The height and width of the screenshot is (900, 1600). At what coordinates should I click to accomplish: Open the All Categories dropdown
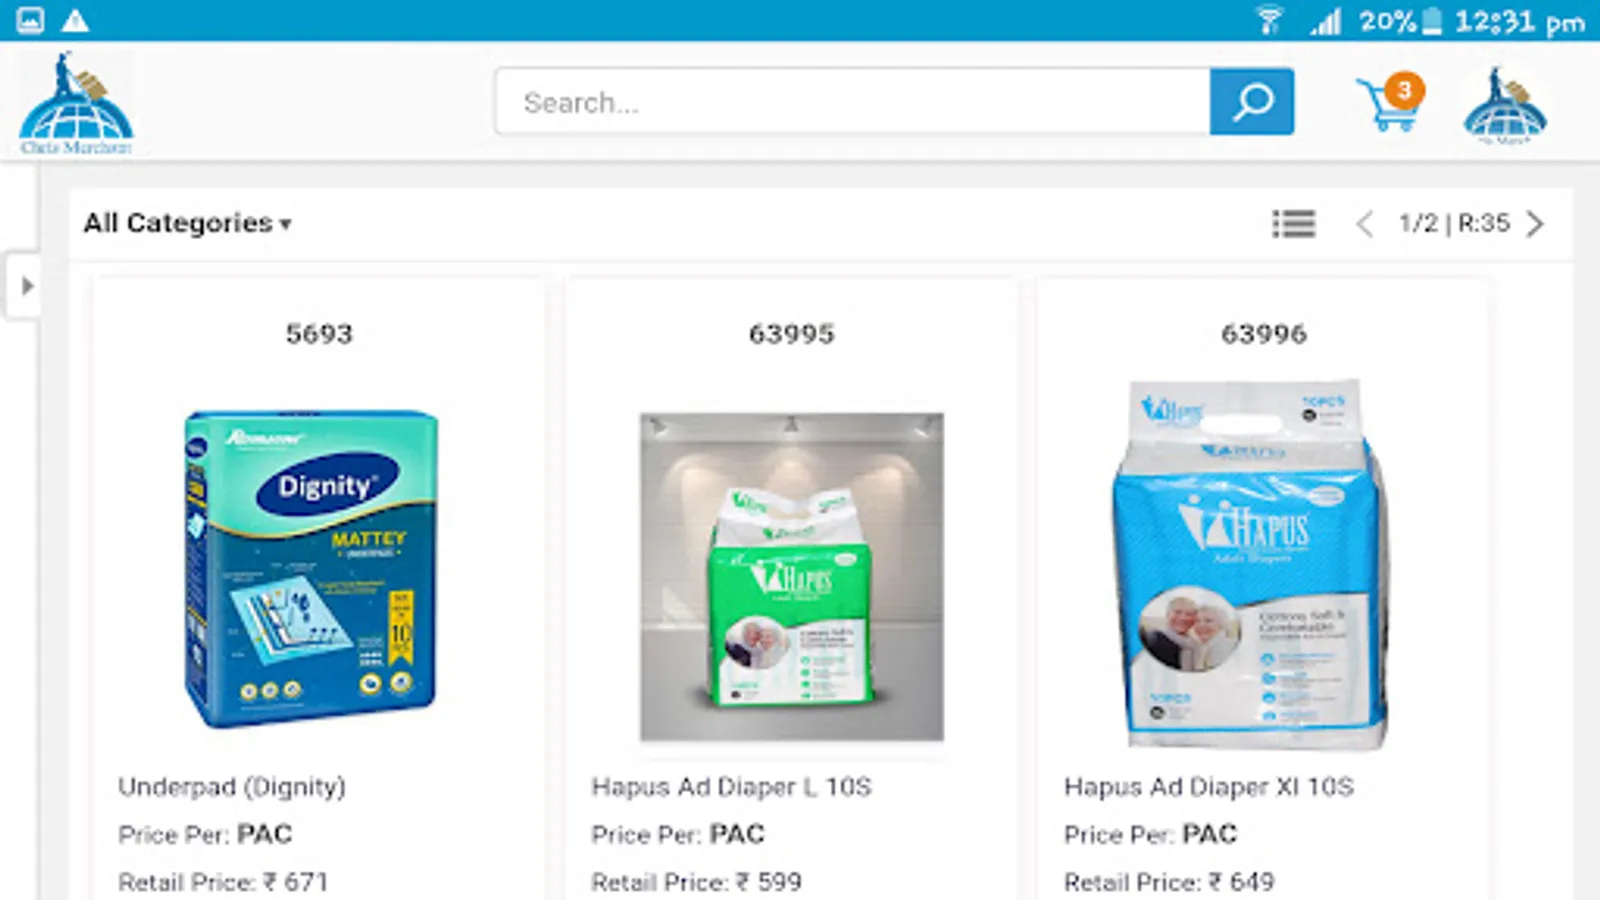tap(187, 223)
